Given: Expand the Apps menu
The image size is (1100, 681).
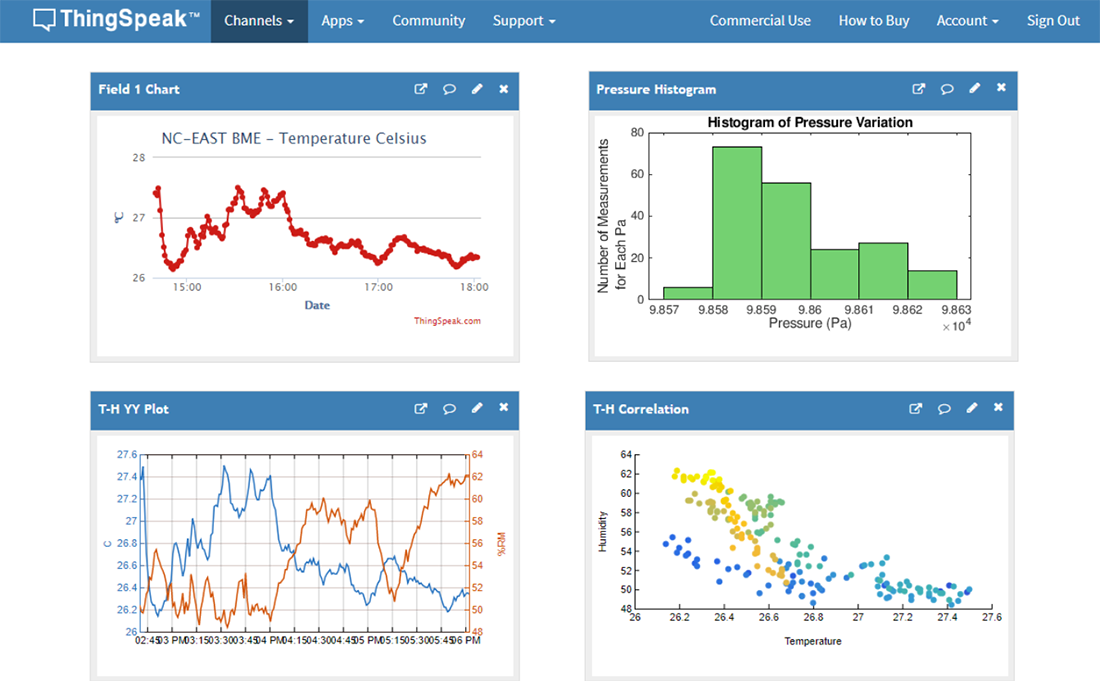Looking at the screenshot, I should pos(342,20).
